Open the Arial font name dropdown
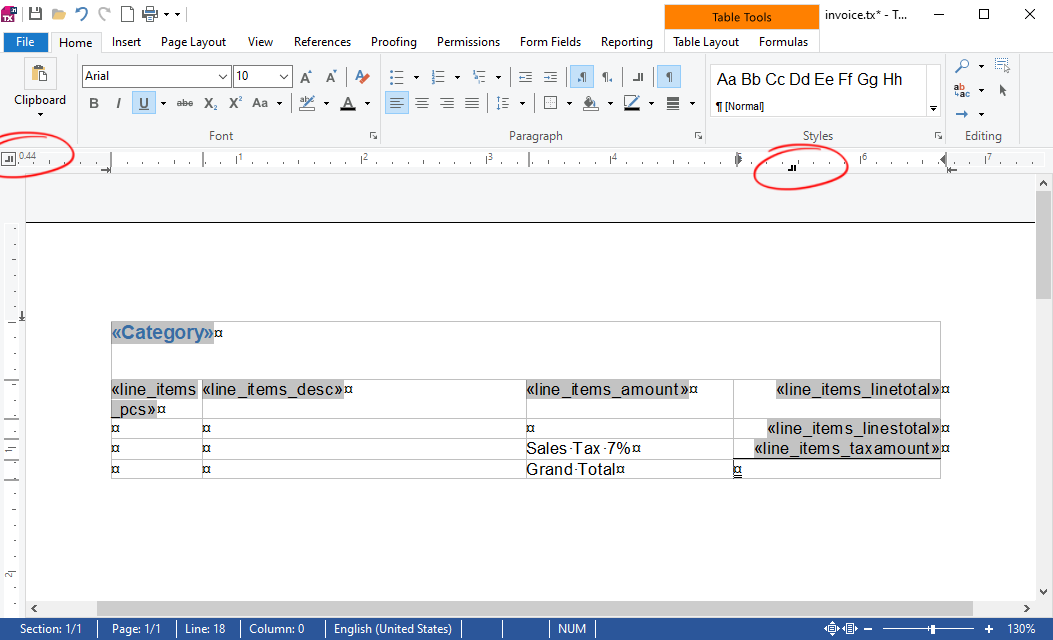The image size is (1053, 640). click(223, 77)
